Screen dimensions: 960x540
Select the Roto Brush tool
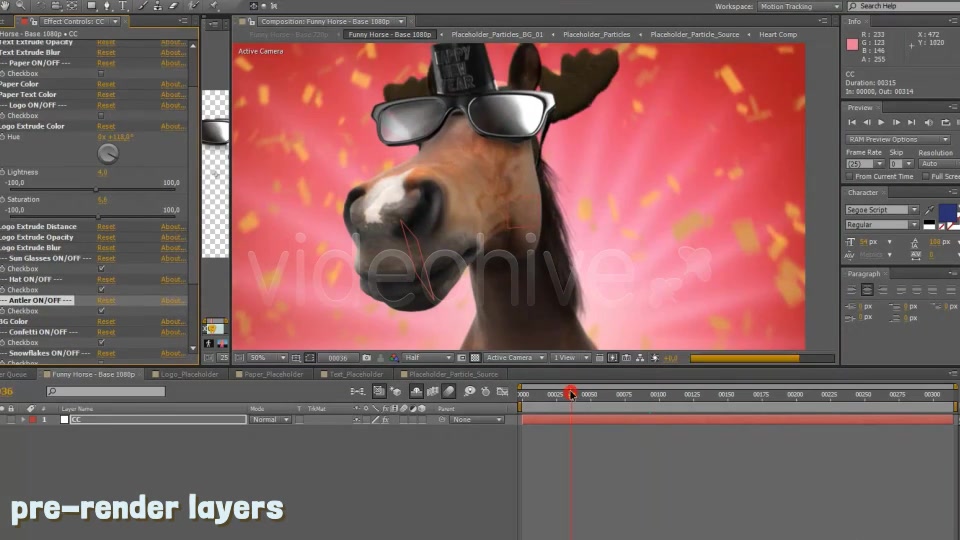[x=195, y=6]
